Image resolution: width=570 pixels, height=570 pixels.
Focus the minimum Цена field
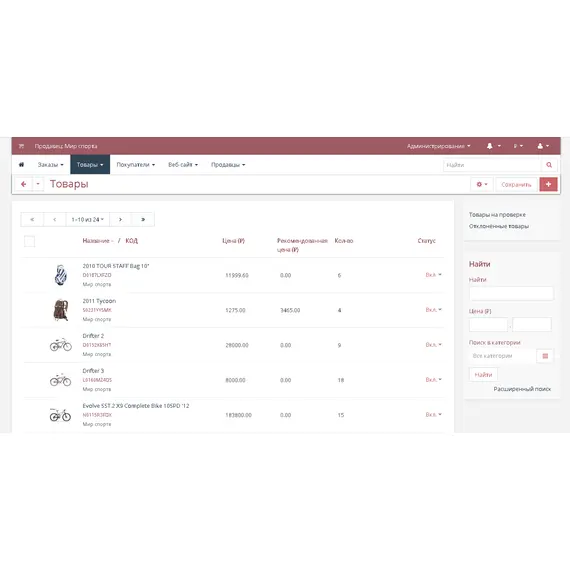point(488,325)
